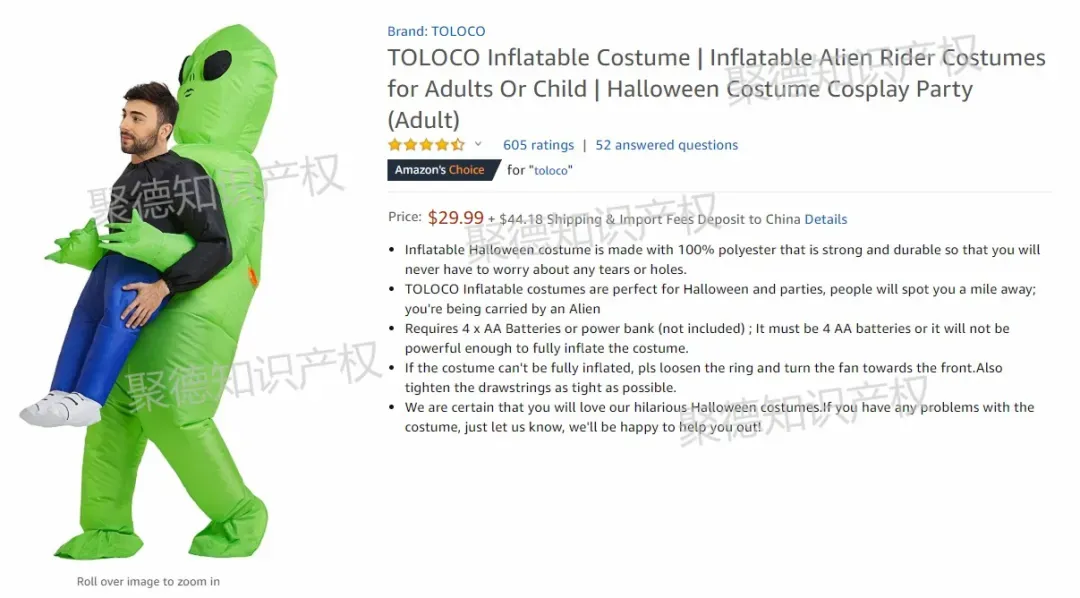Expand the ratings breakdown chevron
This screenshot has width=1080, height=598.
pyautogui.click(x=478, y=144)
